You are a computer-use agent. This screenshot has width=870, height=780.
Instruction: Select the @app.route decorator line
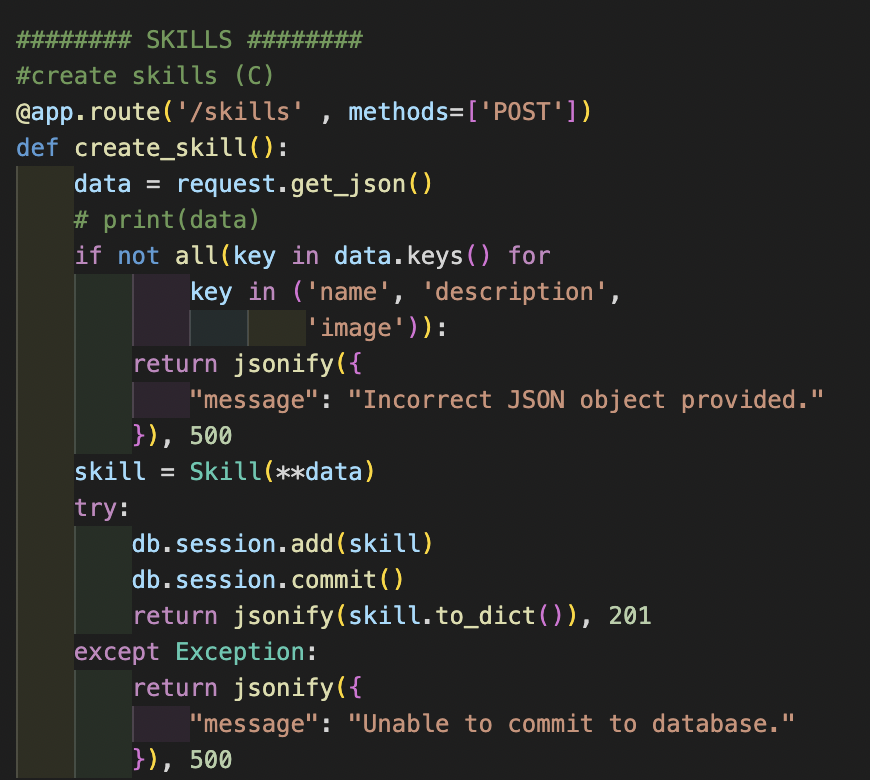300,112
